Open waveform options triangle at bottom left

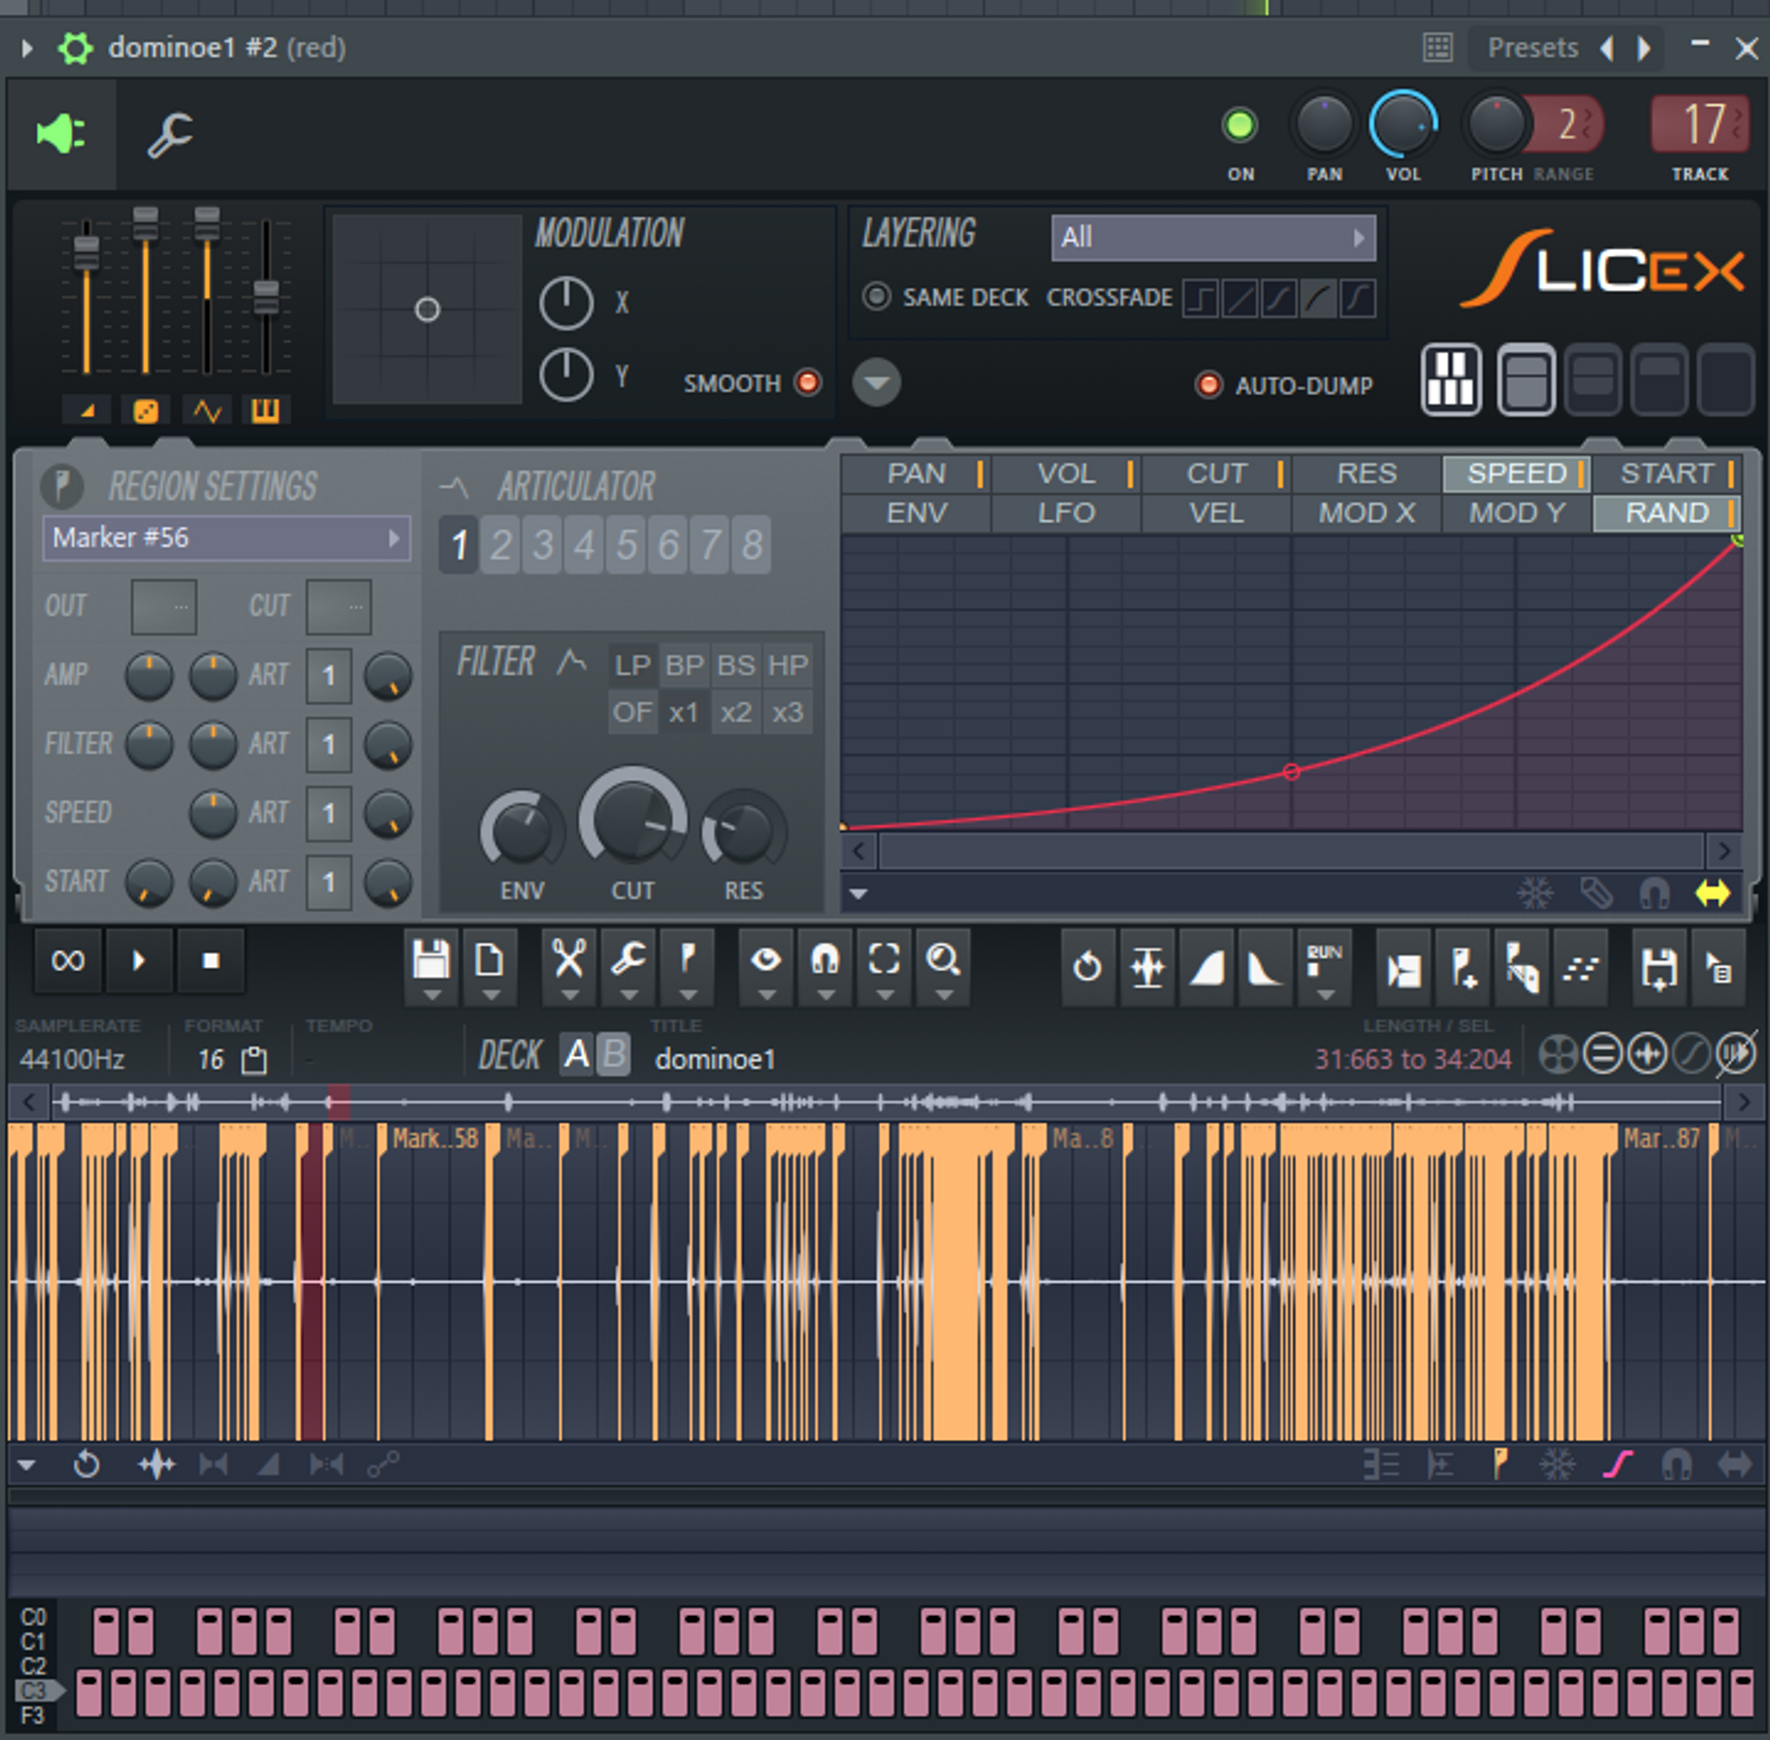(26, 1466)
